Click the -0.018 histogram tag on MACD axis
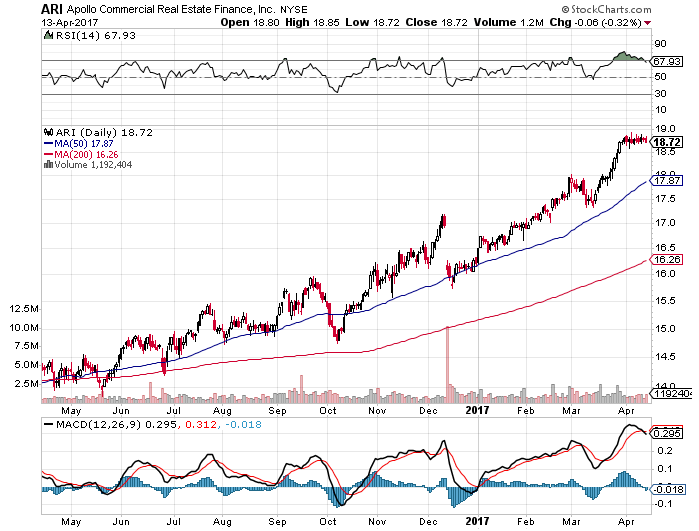The width and height of the screenshot is (699, 531). point(667,490)
